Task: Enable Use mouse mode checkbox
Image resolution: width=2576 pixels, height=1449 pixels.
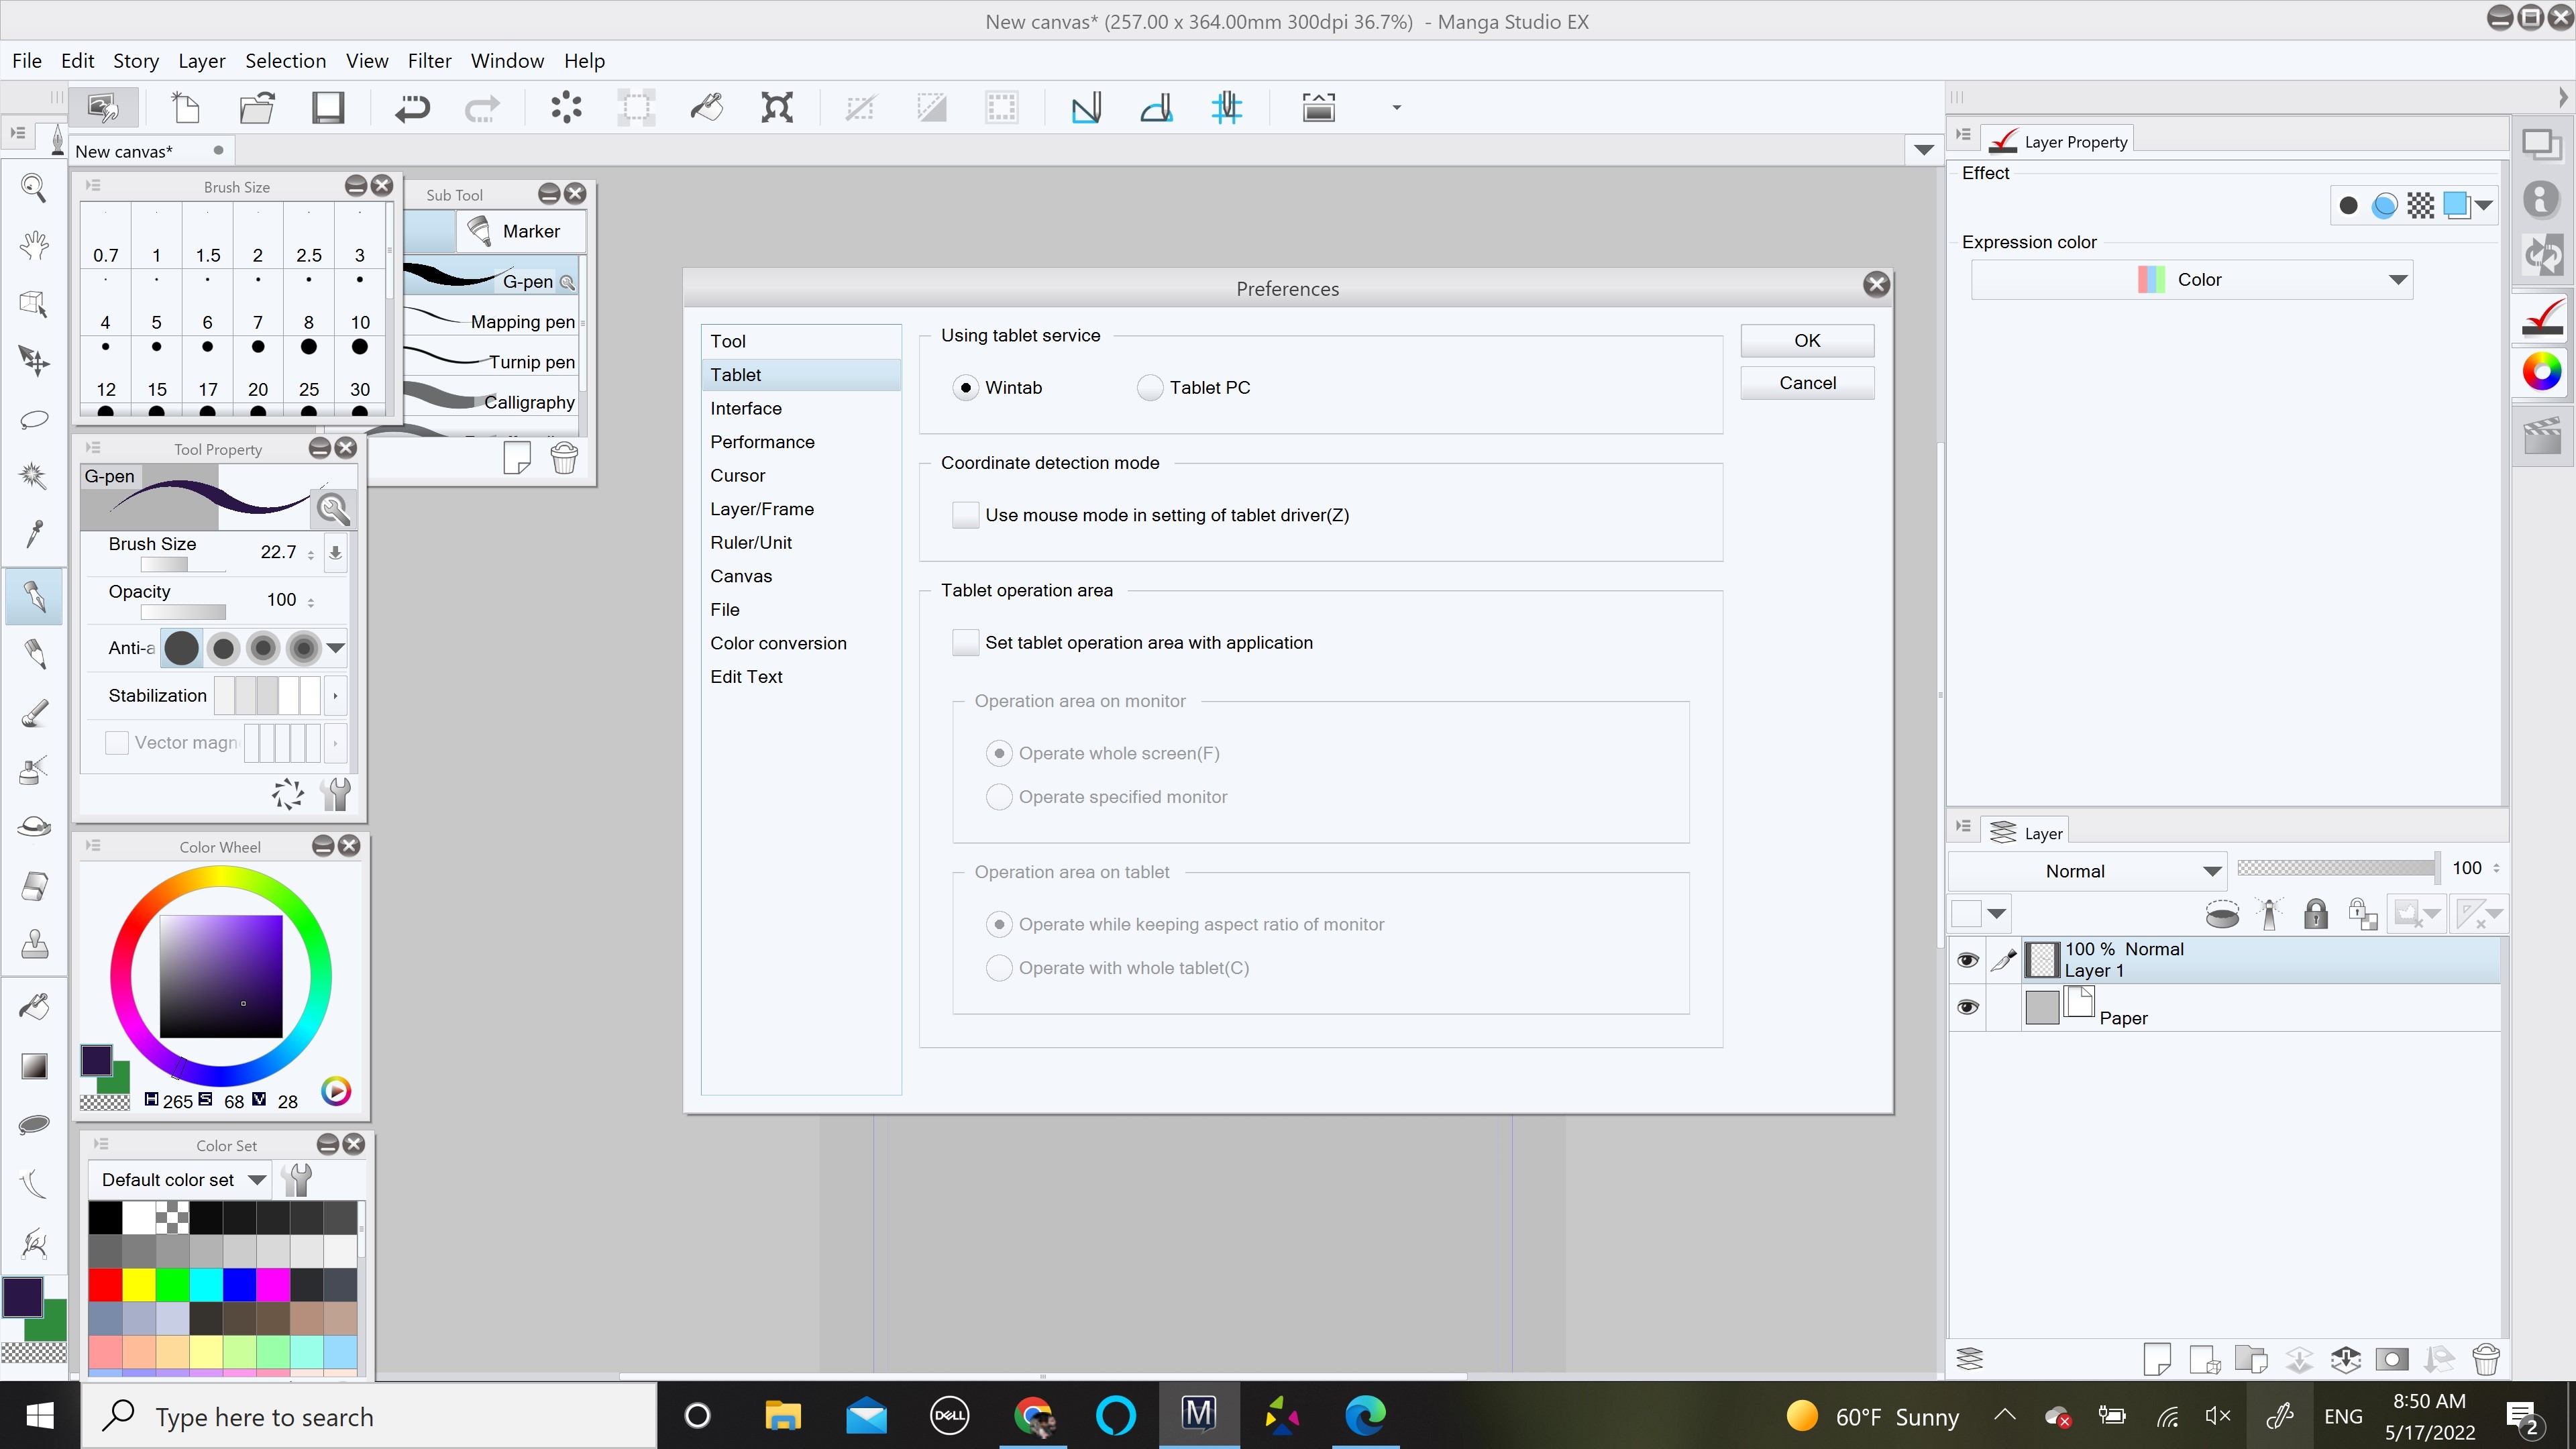Action: pos(965,515)
